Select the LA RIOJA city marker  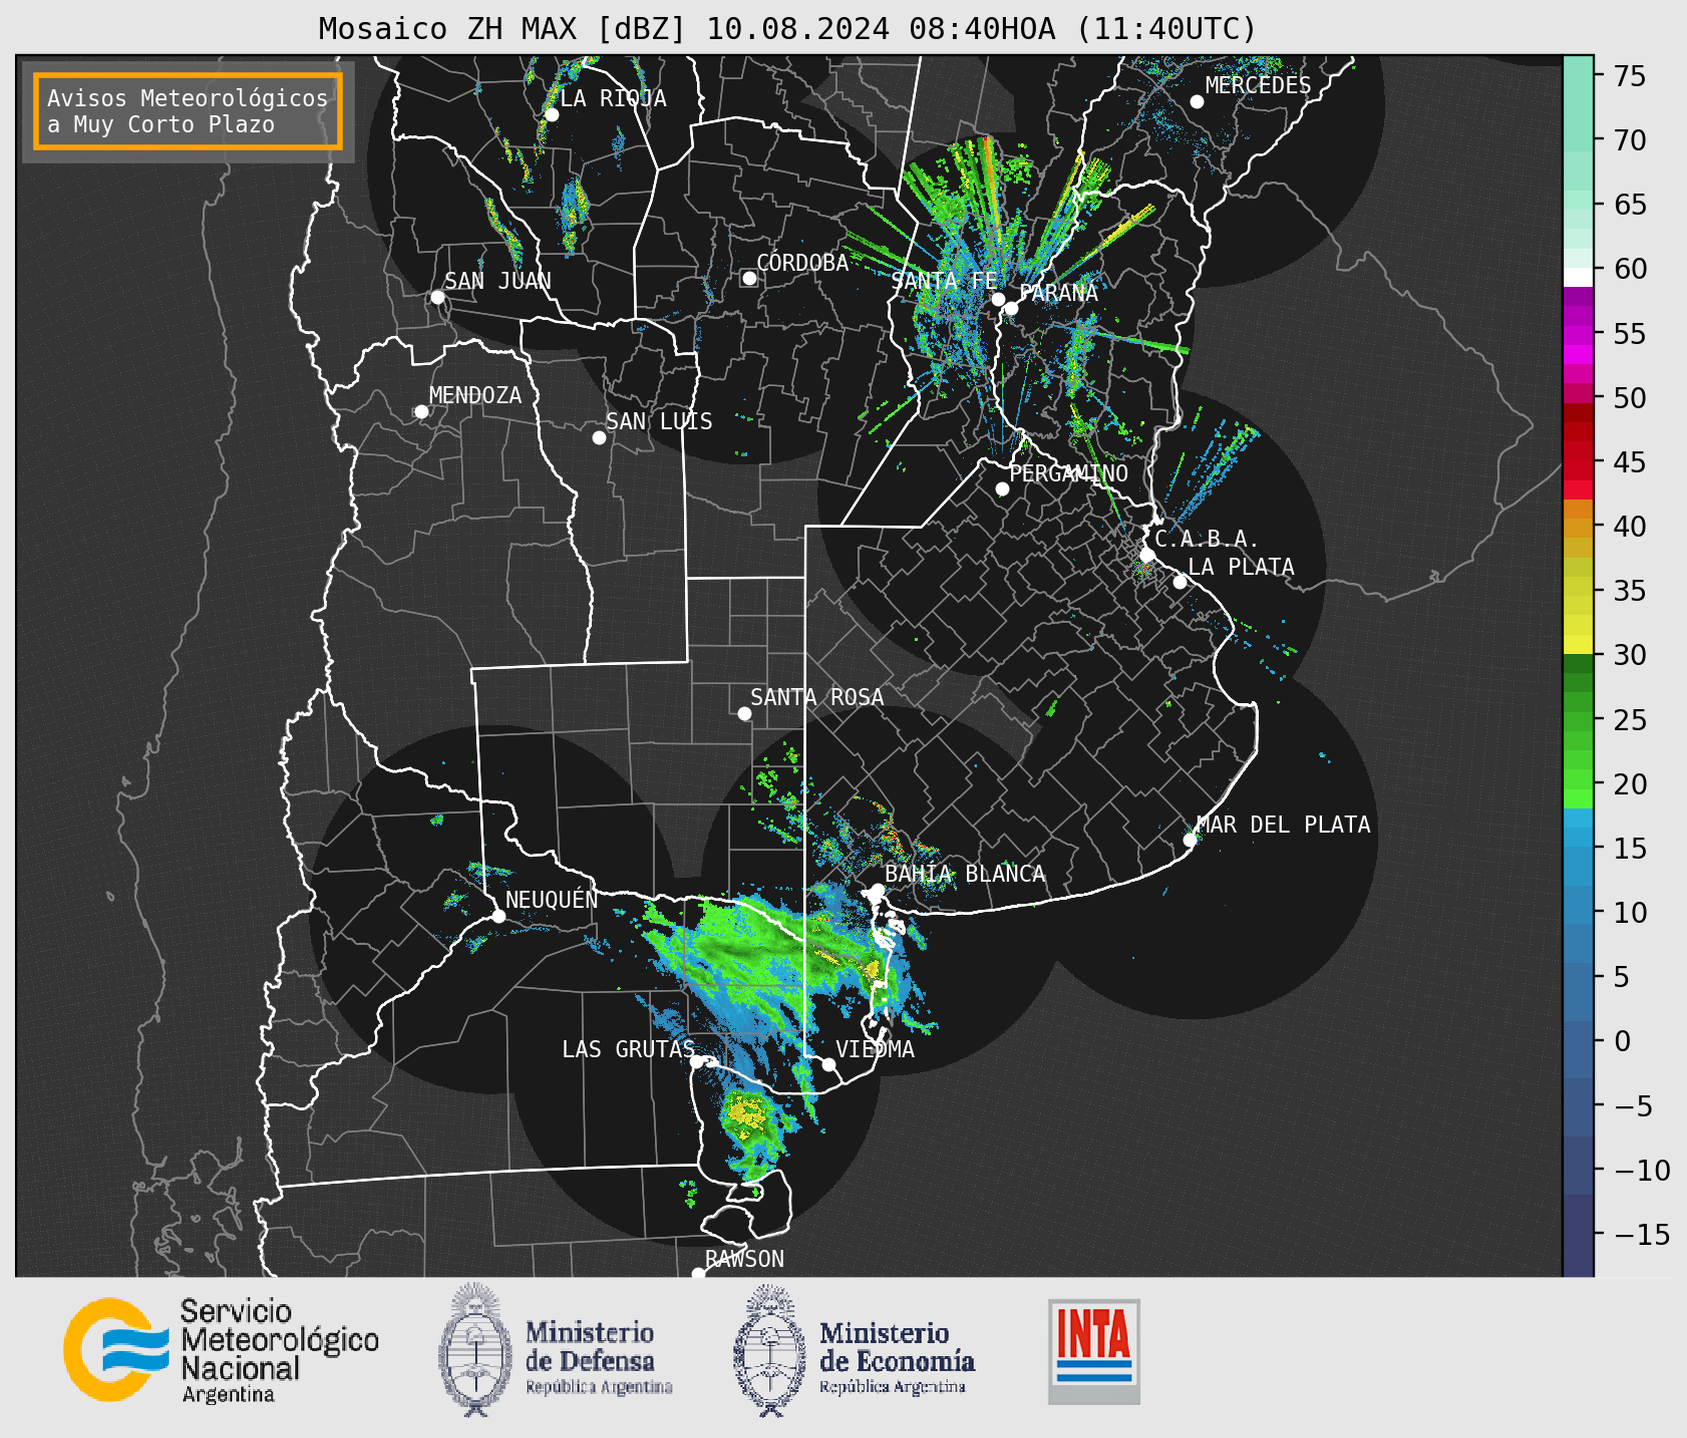click(551, 115)
